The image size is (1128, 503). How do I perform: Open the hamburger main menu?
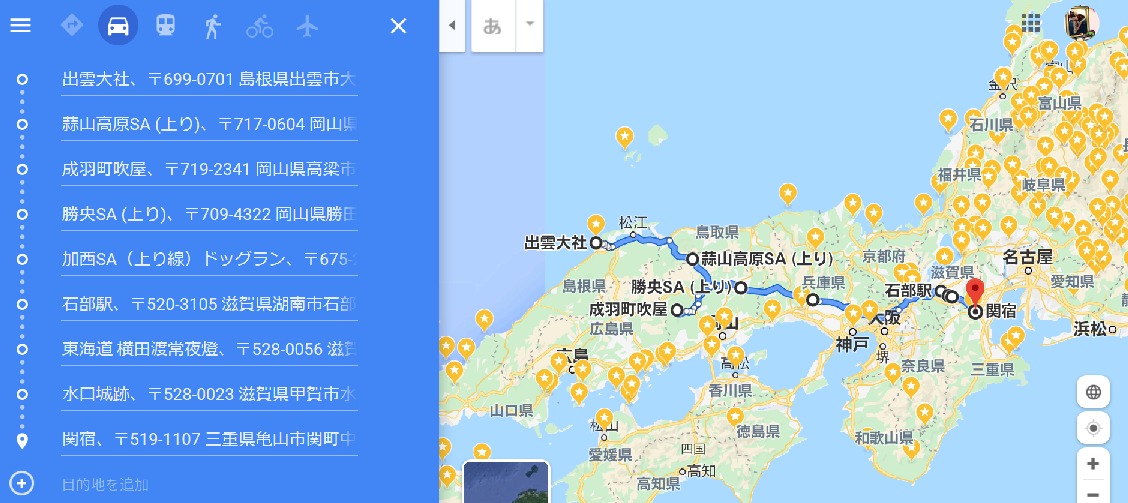20,26
